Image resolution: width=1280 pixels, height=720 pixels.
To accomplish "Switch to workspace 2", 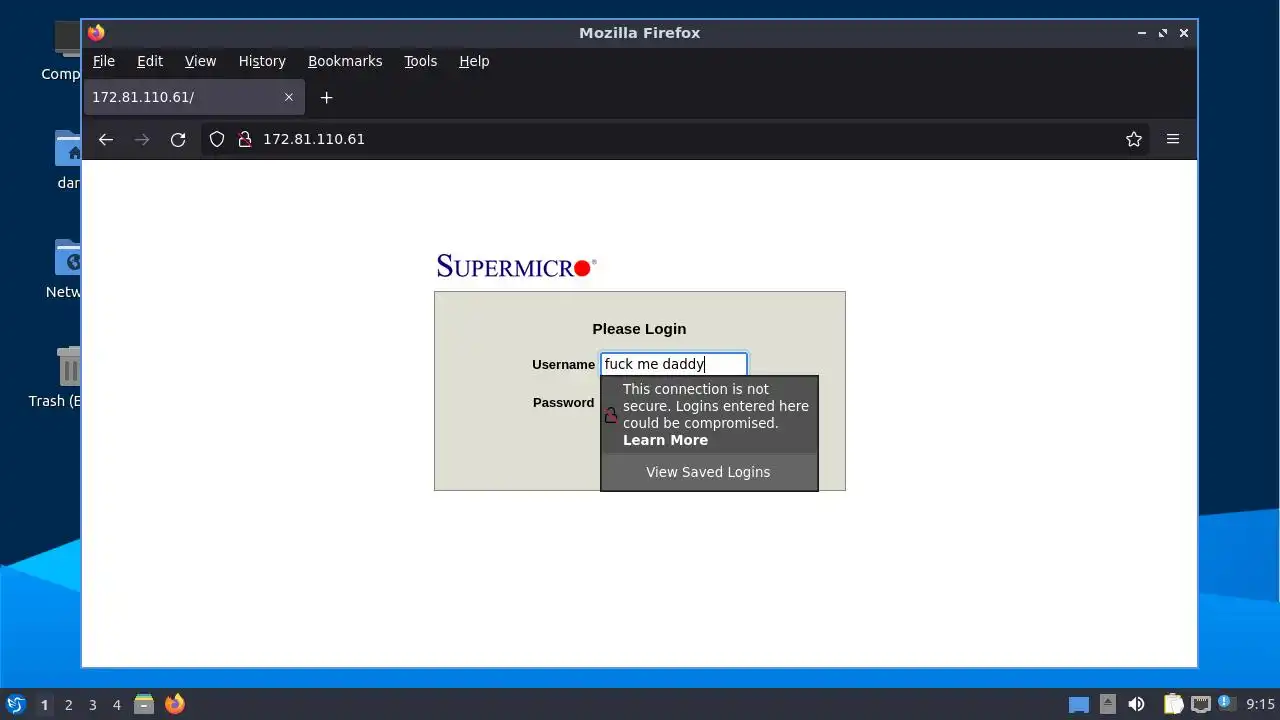I will 68,705.
